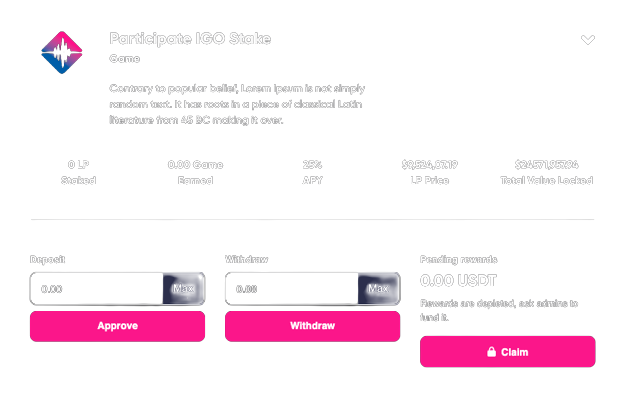This screenshot has height=398, width=627.
Task: Collapse the card using the top-right chevron
Action: 587,40
